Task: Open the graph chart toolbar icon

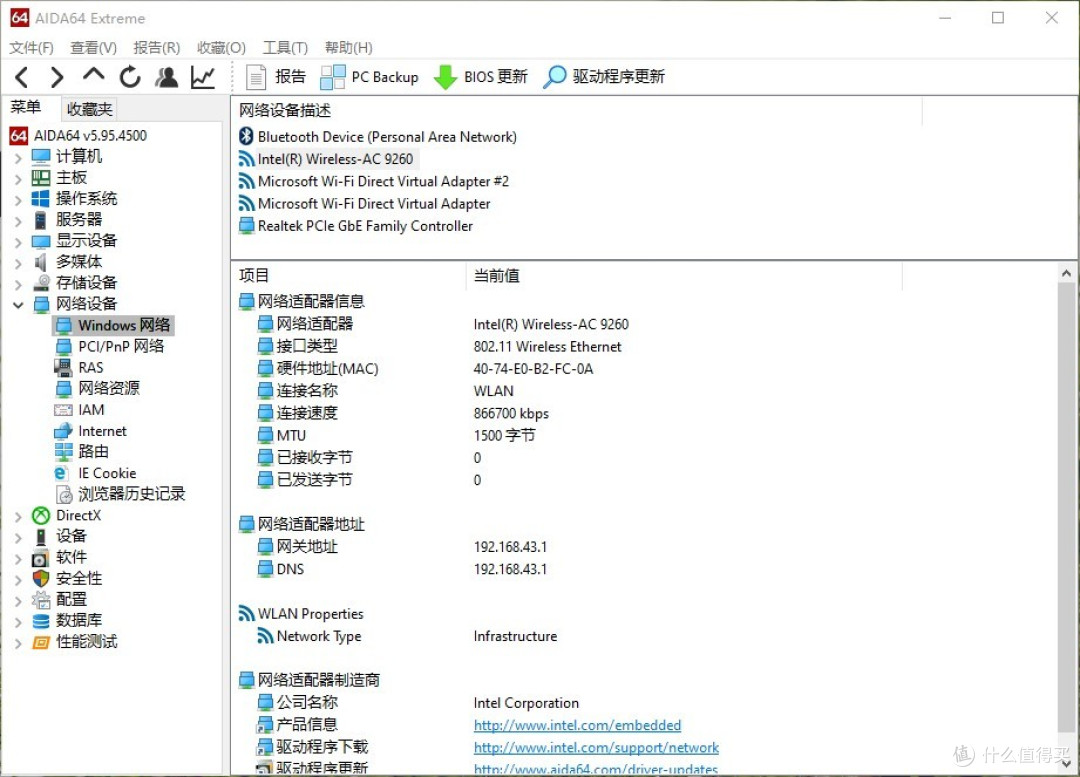Action: pyautogui.click(x=202, y=76)
